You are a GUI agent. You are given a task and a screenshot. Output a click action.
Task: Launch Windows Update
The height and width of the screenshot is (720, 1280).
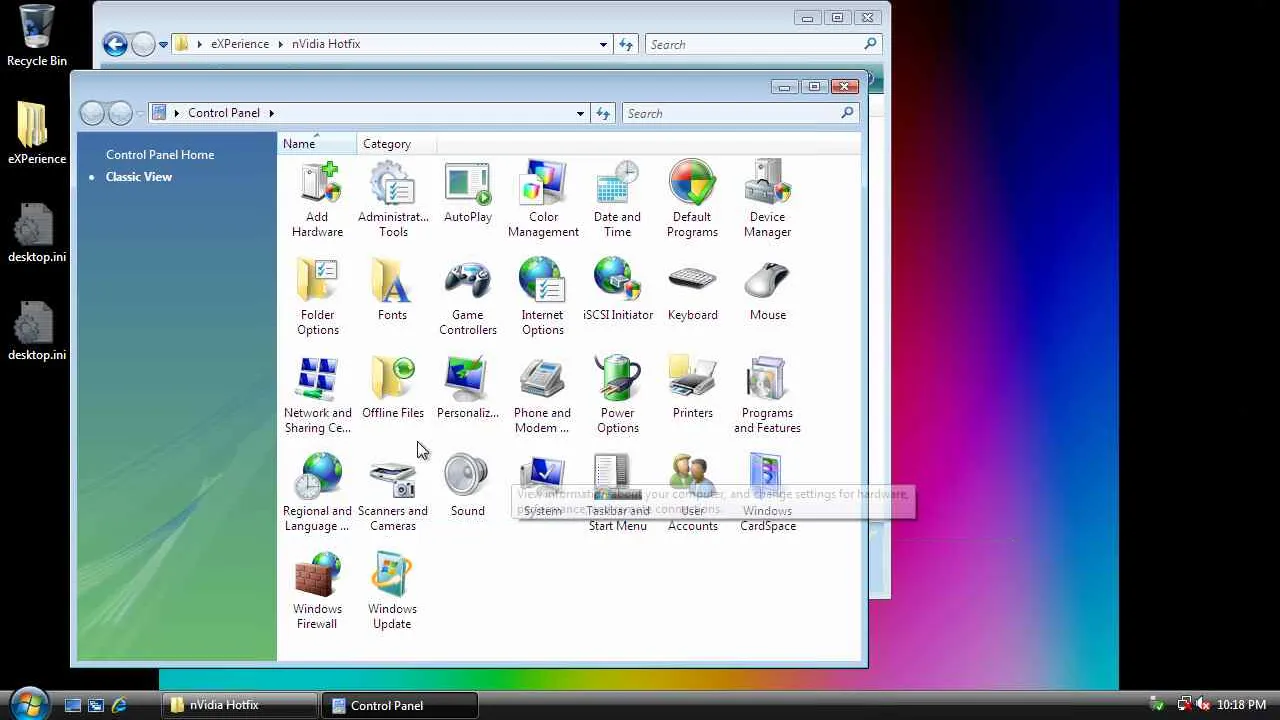click(x=392, y=592)
